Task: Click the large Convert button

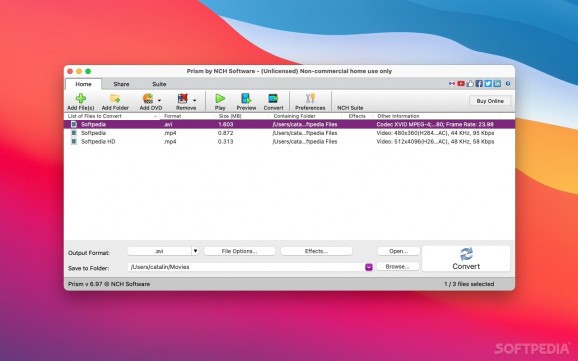Action: coord(466,258)
